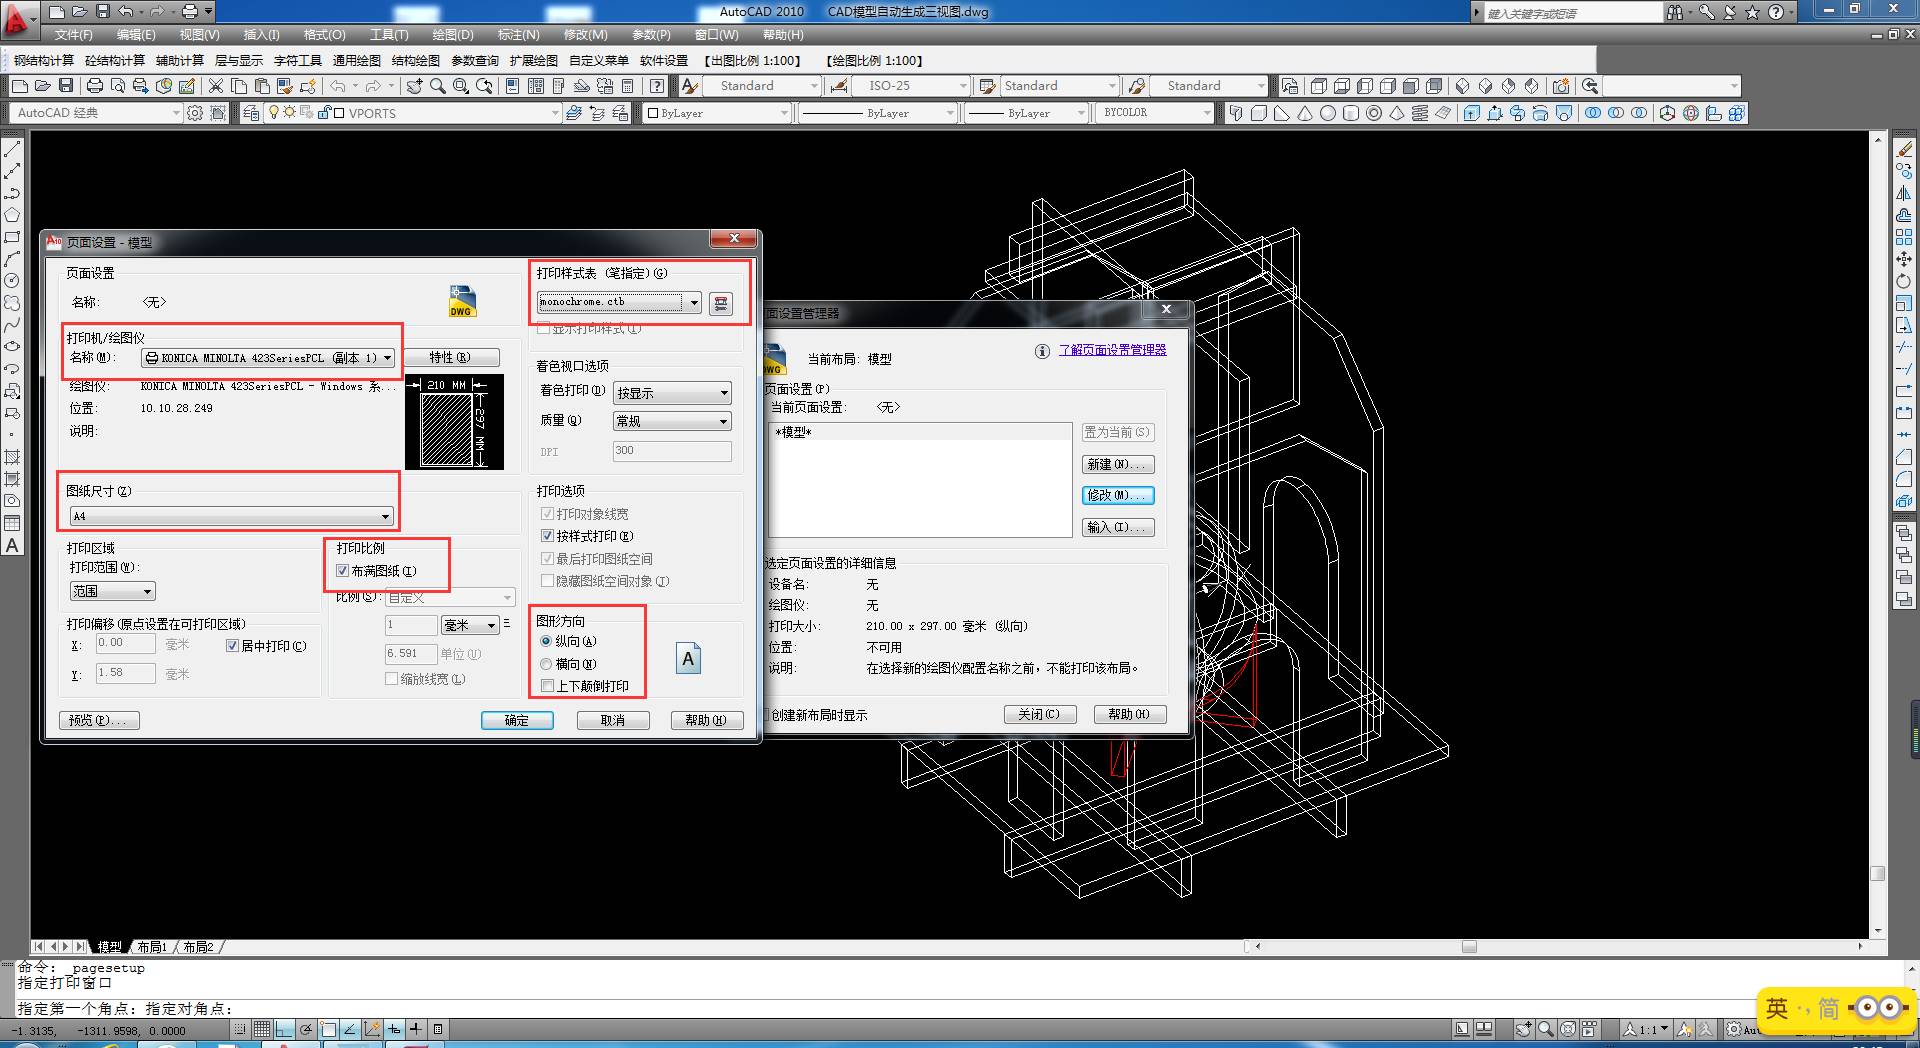The width and height of the screenshot is (1920, 1048).
Task: Click the 预览 preview button
Action: [99, 720]
